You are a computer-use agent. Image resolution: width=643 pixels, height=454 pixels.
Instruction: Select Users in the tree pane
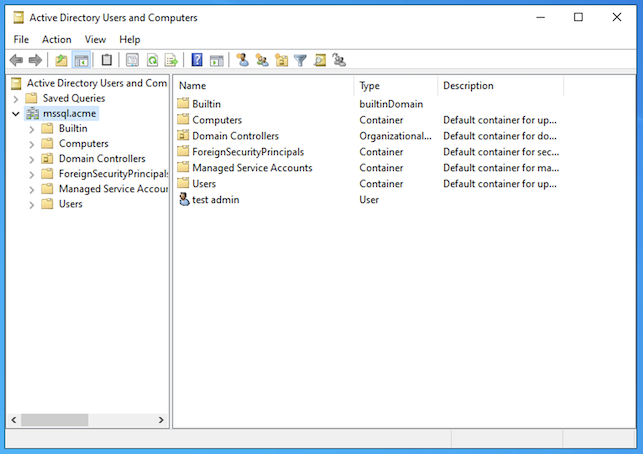point(71,204)
